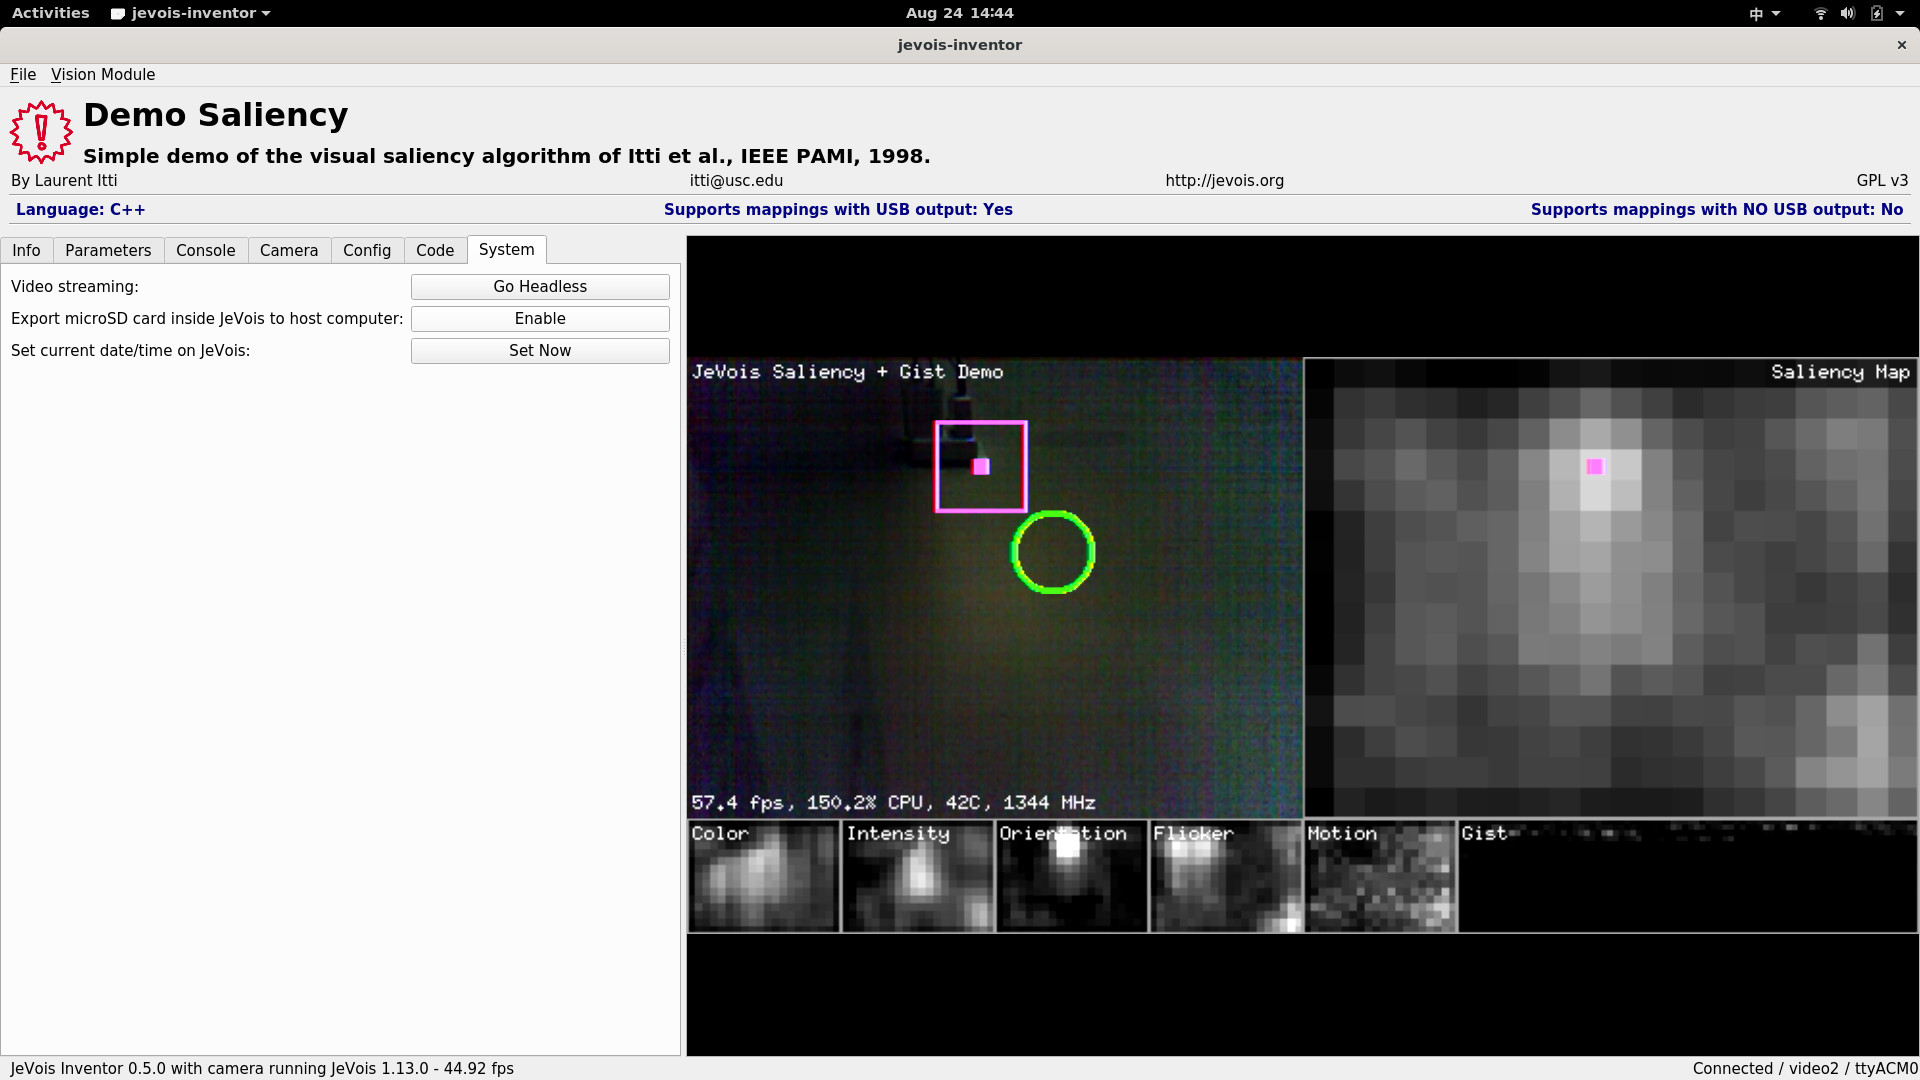Click the Set Now date/time button
1920x1080 pixels.
point(540,350)
